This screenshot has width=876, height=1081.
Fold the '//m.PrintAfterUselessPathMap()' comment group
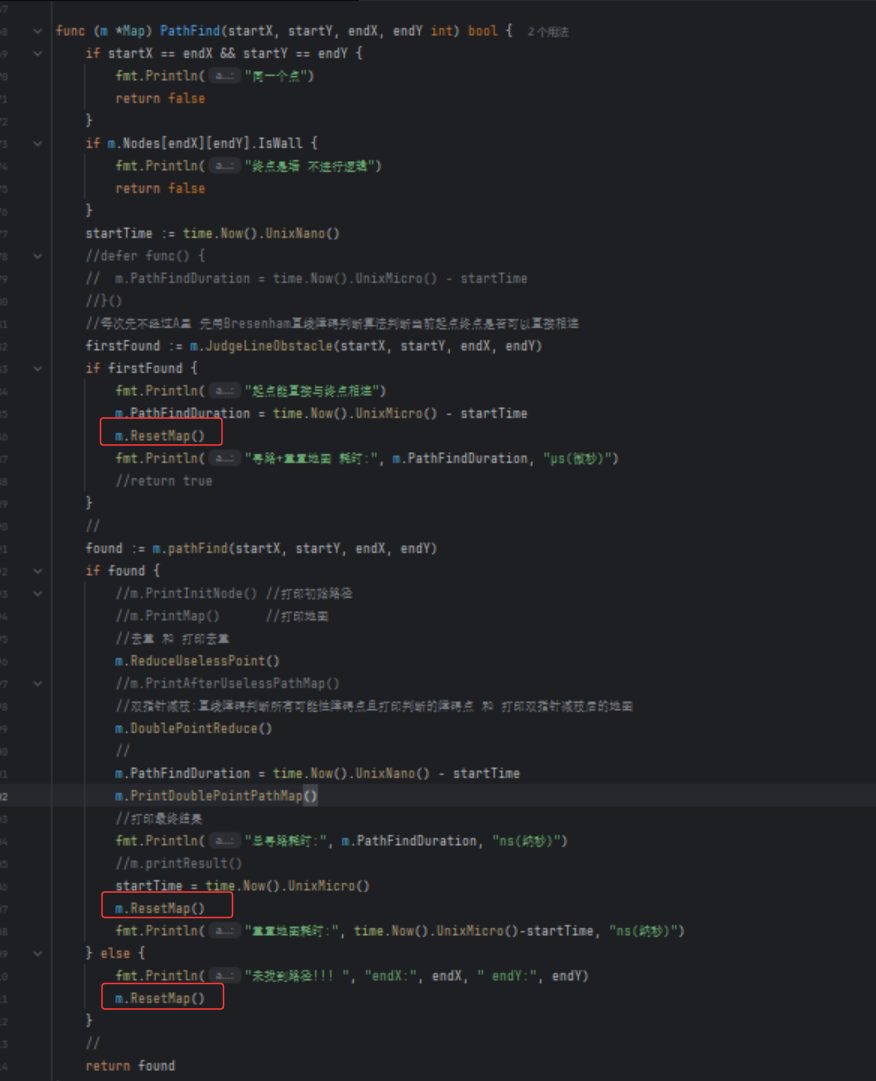pos(38,683)
